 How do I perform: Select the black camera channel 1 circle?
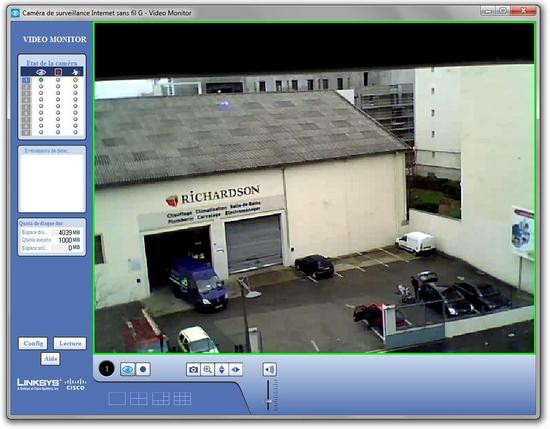point(107,369)
